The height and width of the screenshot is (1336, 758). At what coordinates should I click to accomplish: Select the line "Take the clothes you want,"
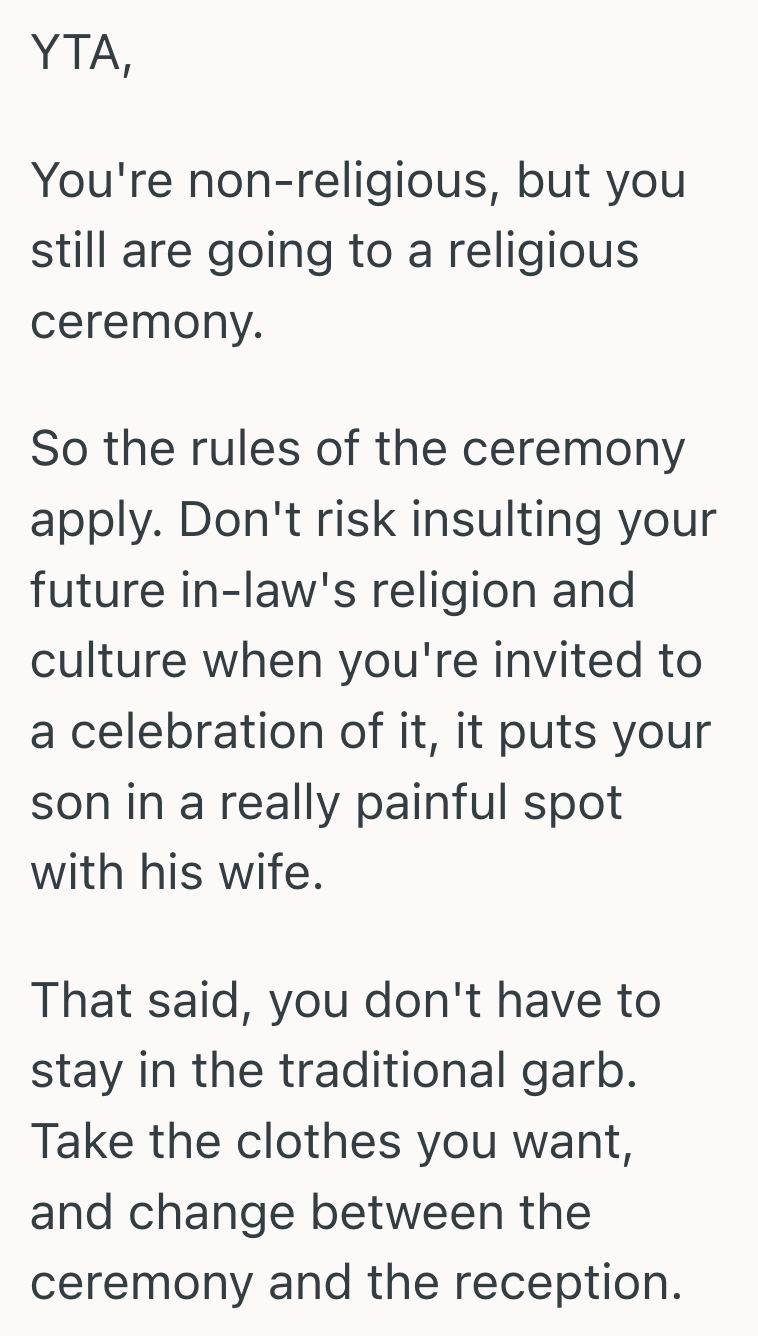(331, 1142)
